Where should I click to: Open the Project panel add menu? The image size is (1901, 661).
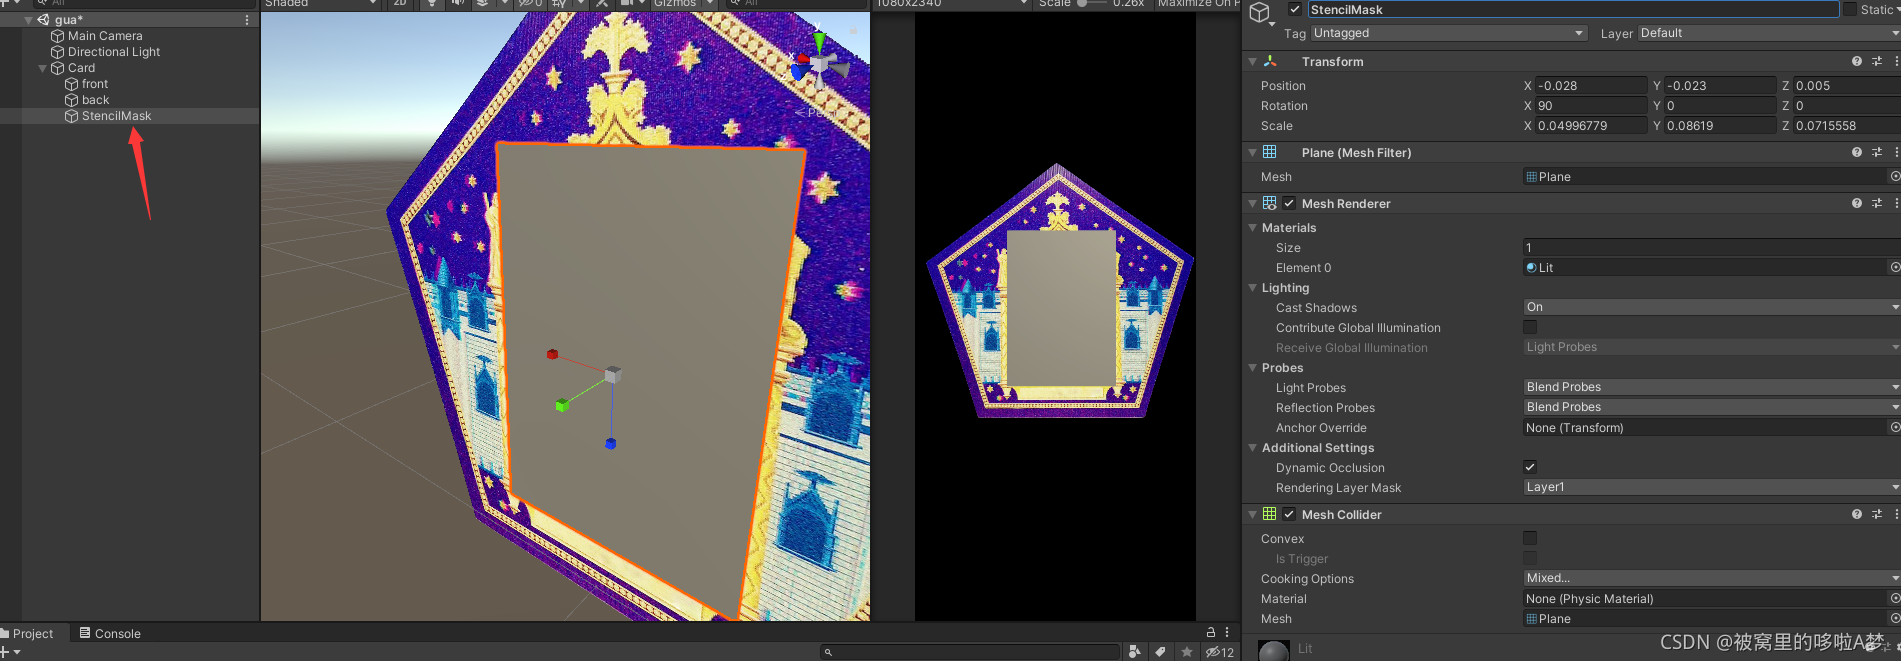pos(10,652)
